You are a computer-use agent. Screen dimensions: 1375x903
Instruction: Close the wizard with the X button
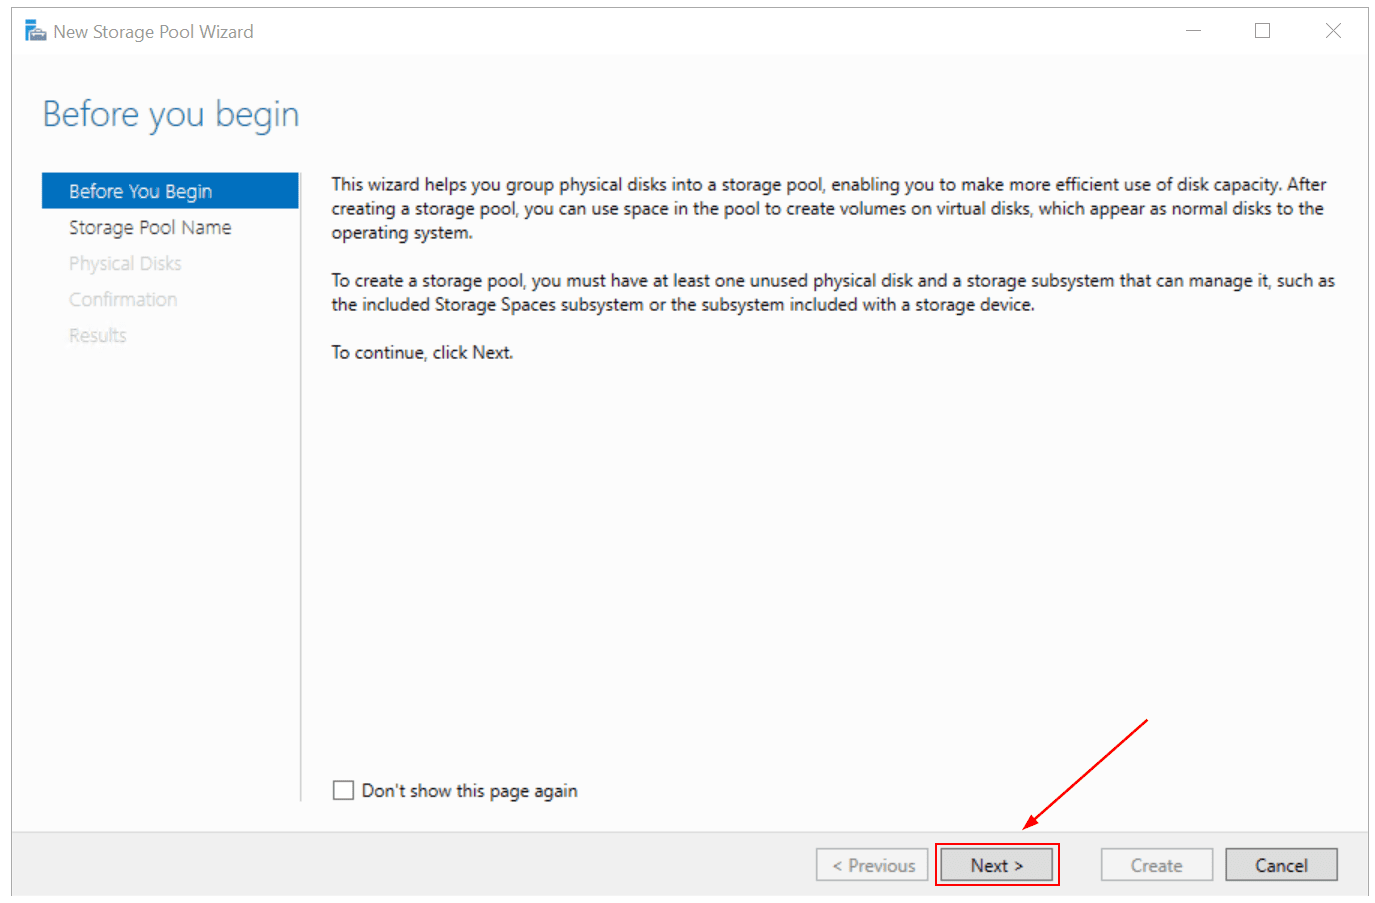(1333, 31)
